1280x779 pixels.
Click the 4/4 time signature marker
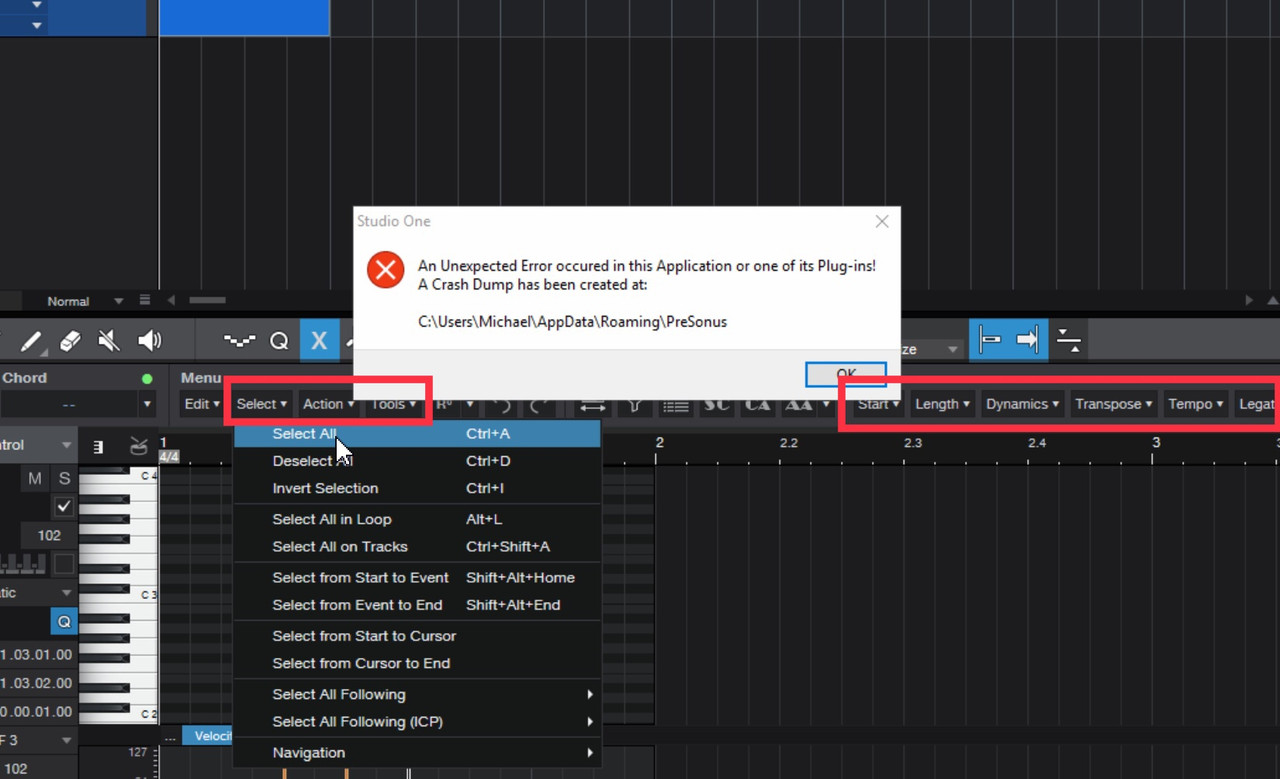click(x=169, y=457)
